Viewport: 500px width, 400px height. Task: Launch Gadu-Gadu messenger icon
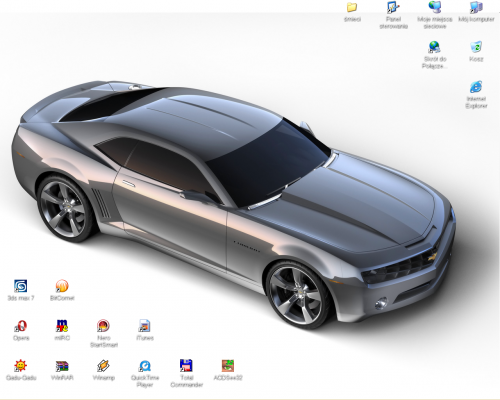tap(21, 366)
